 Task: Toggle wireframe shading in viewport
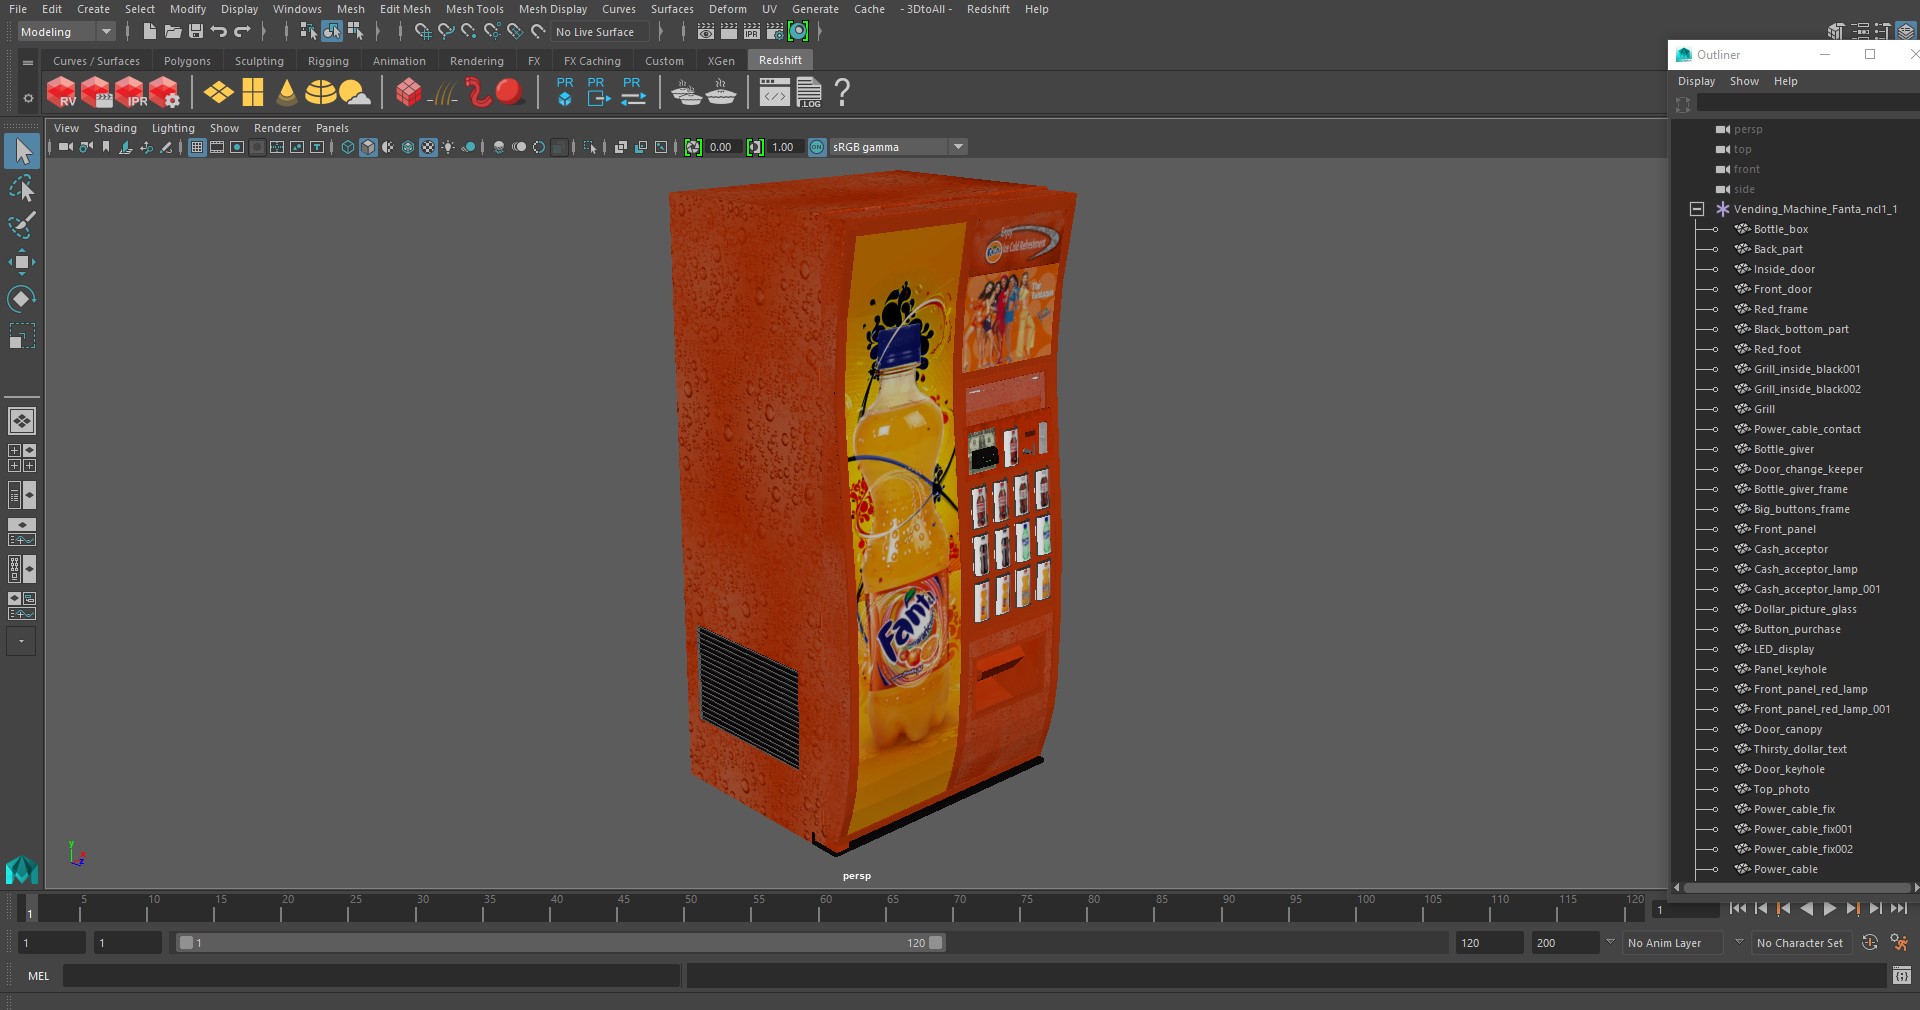pos(348,147)
